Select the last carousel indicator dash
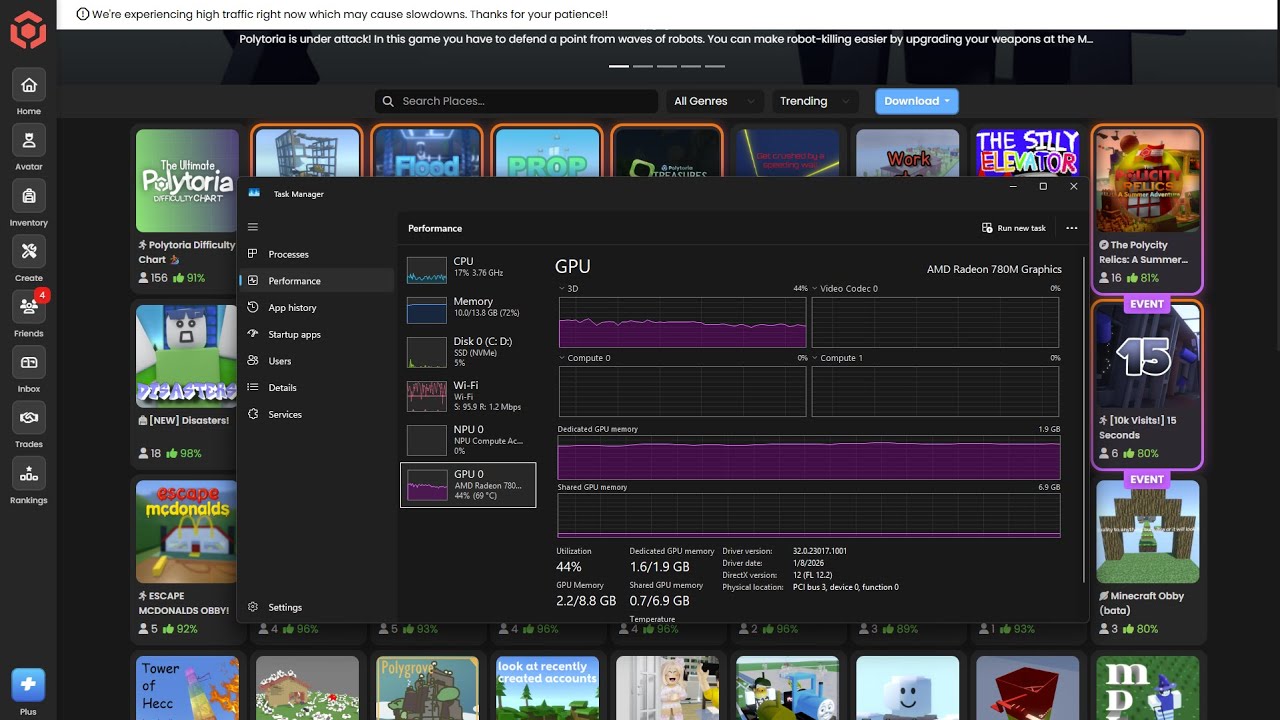Screen dimensions: 1280x720 tap(715, 66)
